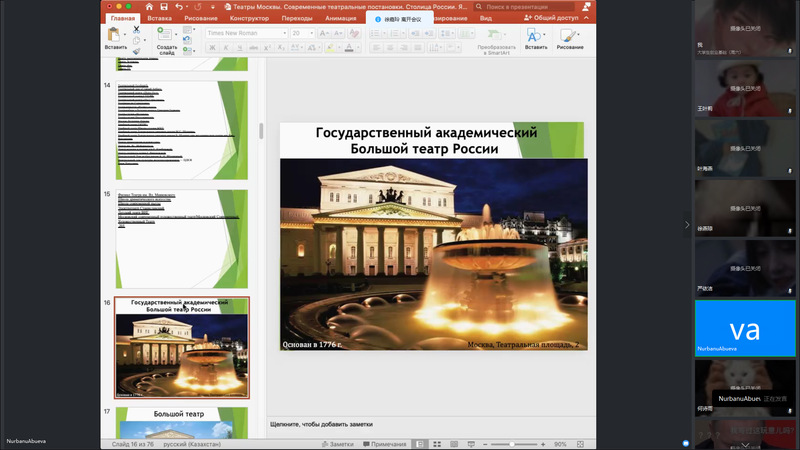The width and height of the screenshot is (800, 450).
Task: Open the Конструктор ribbon tab
Action: point(249,18)
